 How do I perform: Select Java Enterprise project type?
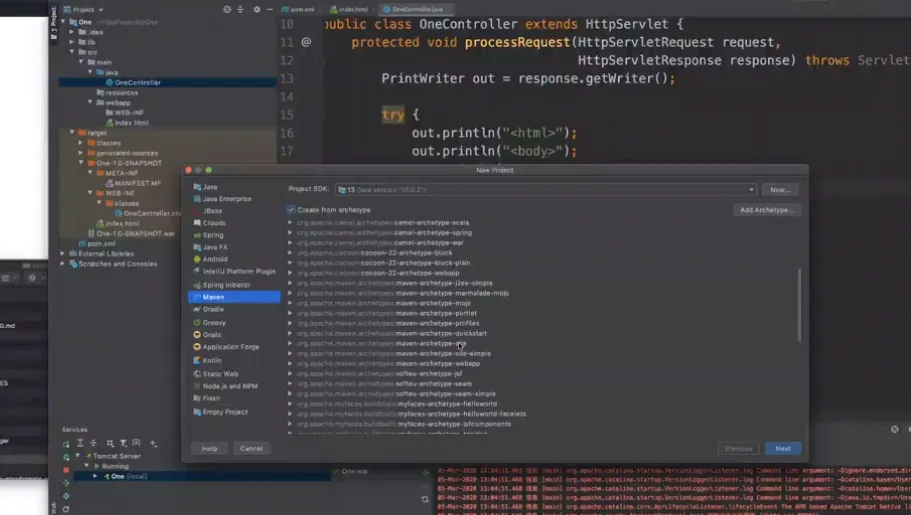[x=227, y=199]
